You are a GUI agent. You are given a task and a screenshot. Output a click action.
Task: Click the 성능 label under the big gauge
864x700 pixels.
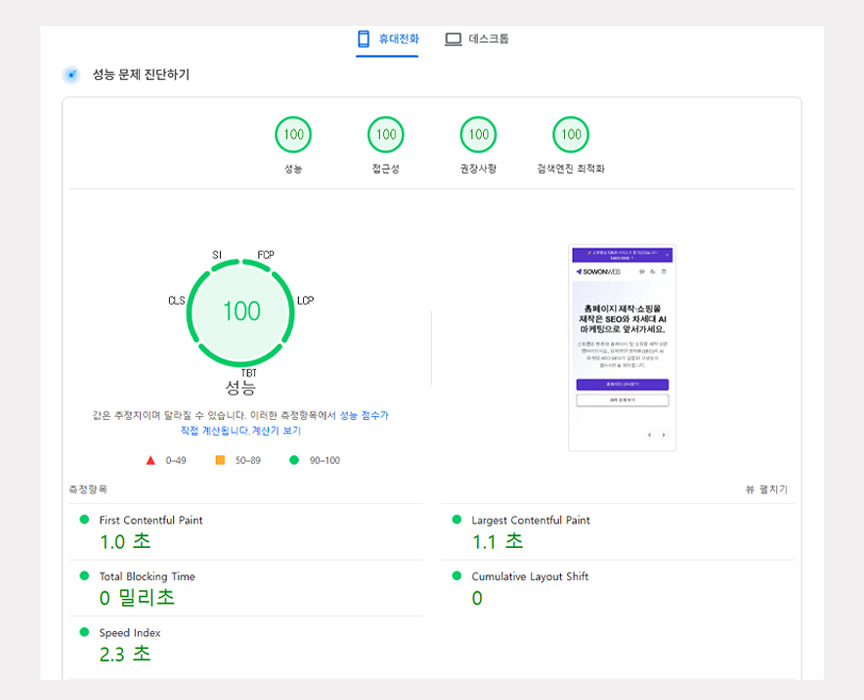(x=241, y=387)
